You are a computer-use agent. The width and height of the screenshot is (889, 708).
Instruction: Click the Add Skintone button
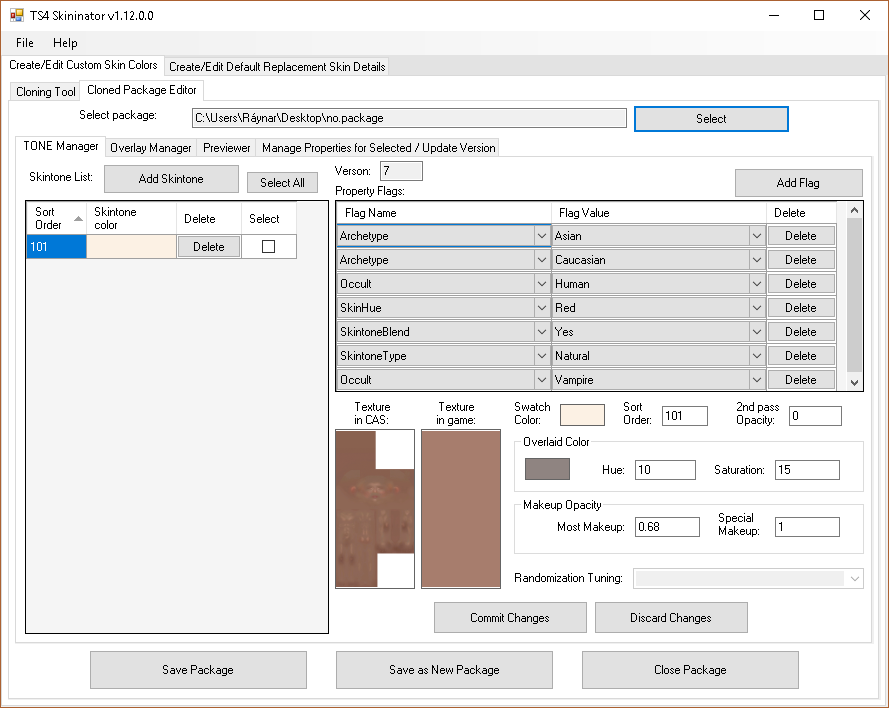click(x=171, y=179)
